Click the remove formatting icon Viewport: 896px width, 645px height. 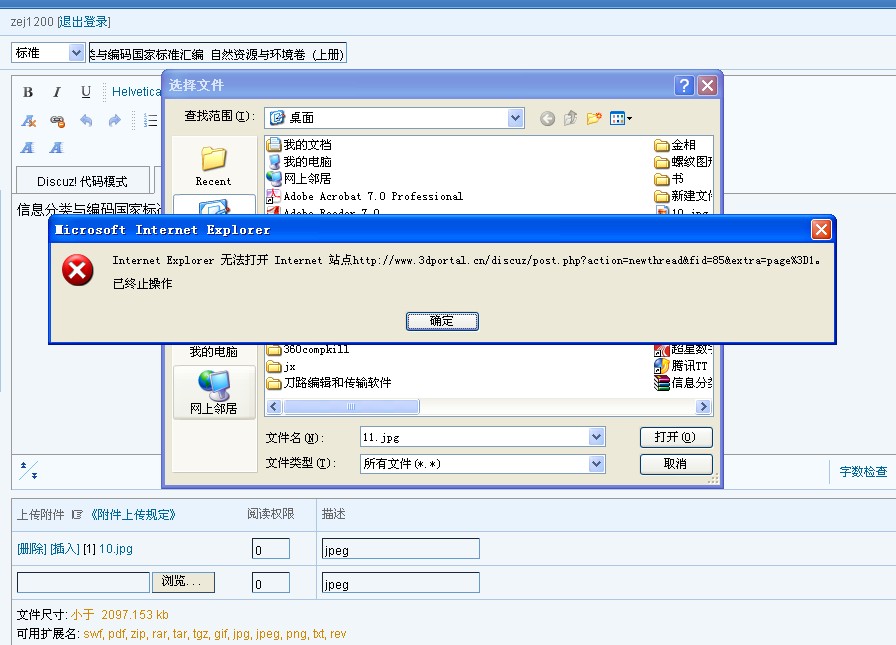[28, 121]
